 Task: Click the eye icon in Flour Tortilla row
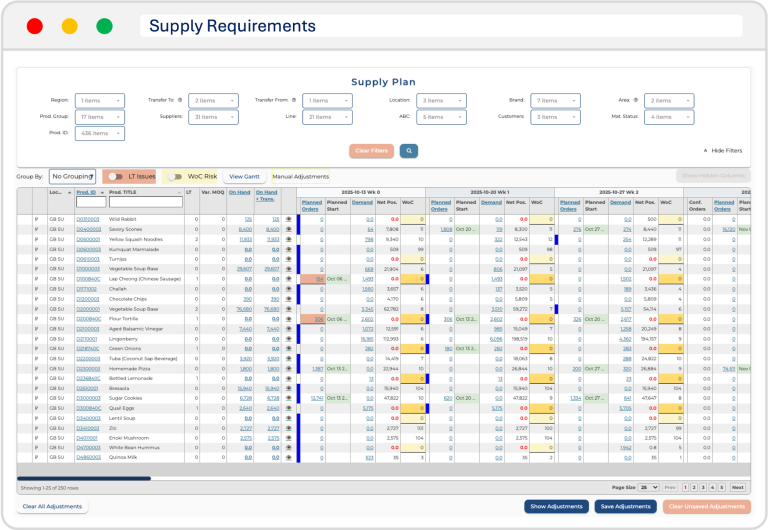[289, 319]
